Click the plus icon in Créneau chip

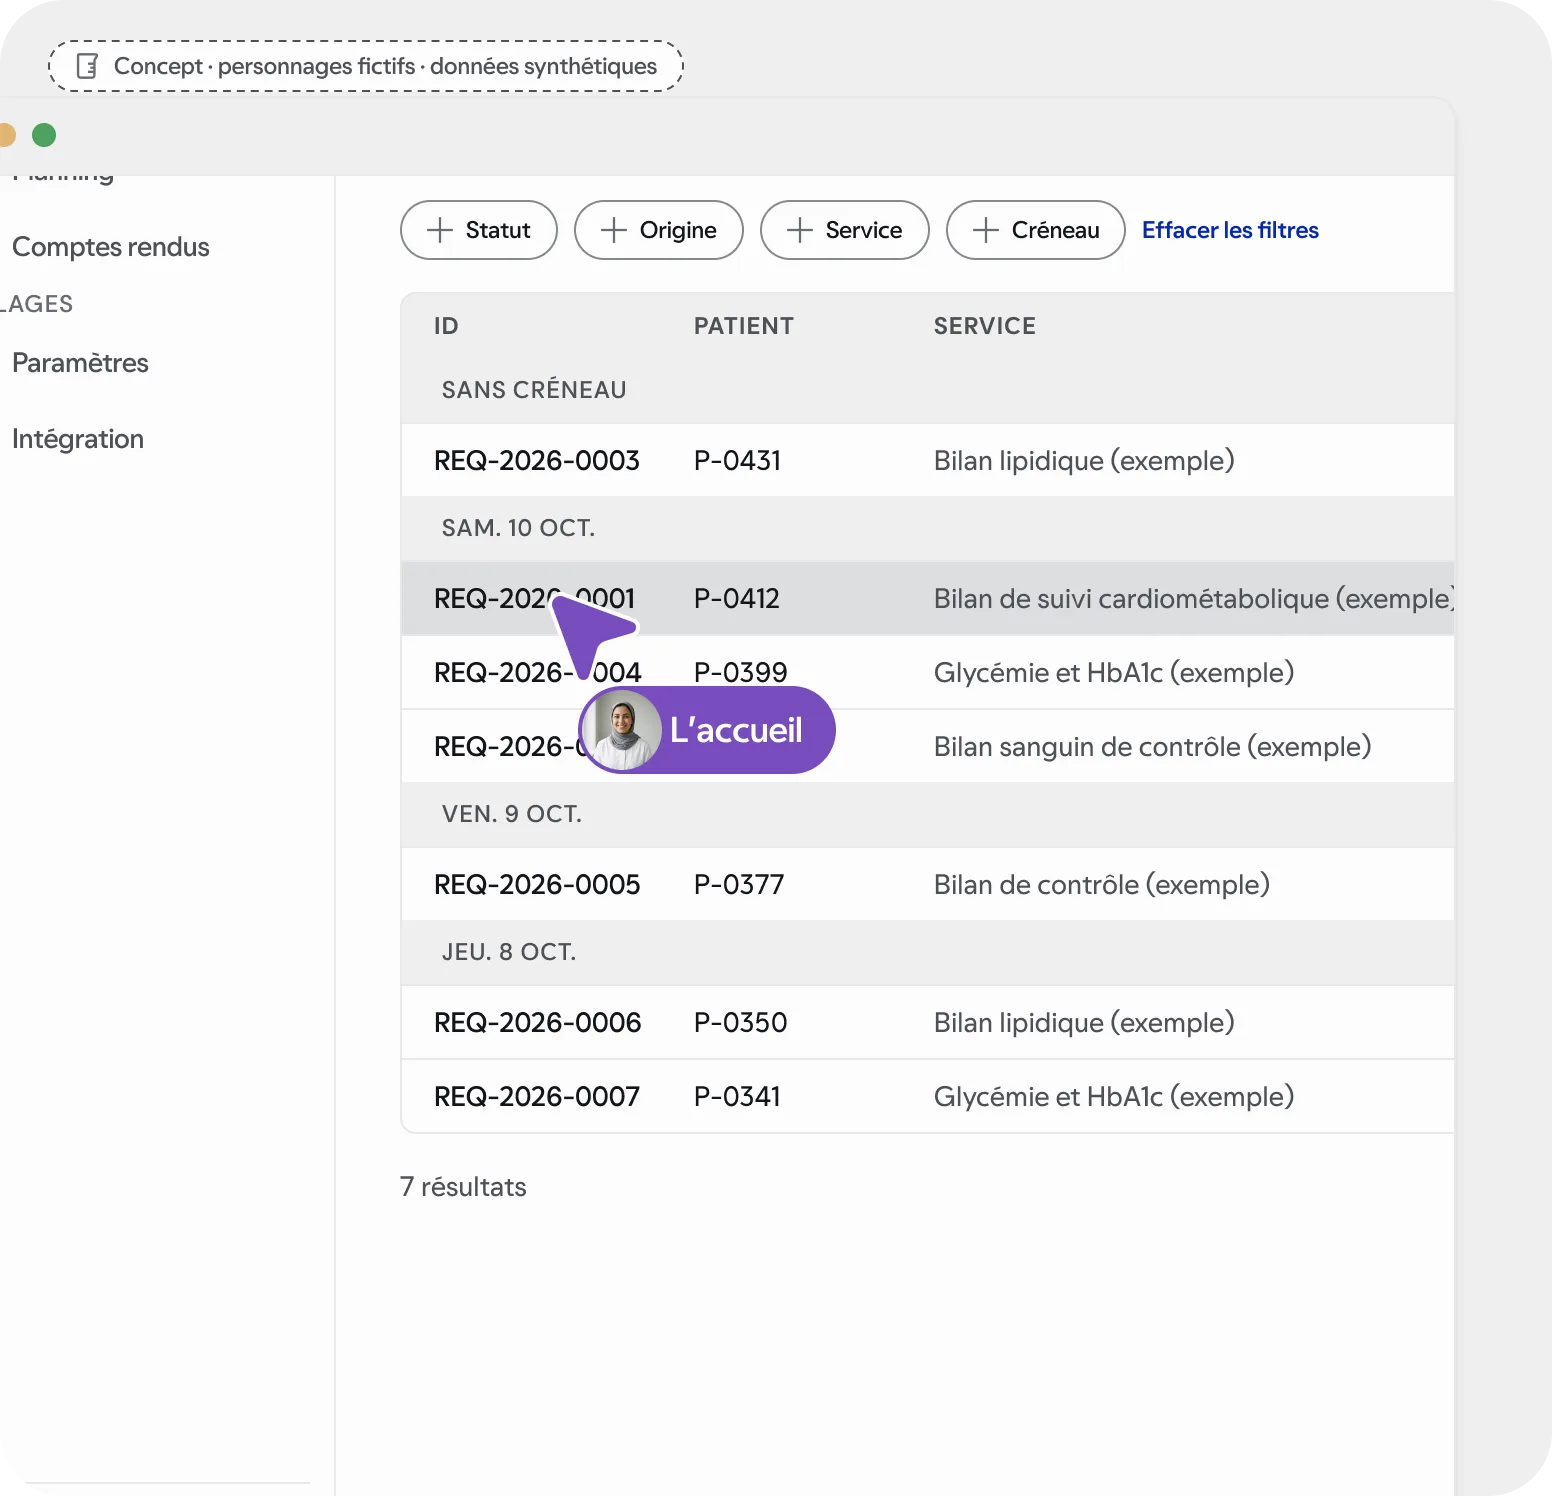click(x=986, y=230)
